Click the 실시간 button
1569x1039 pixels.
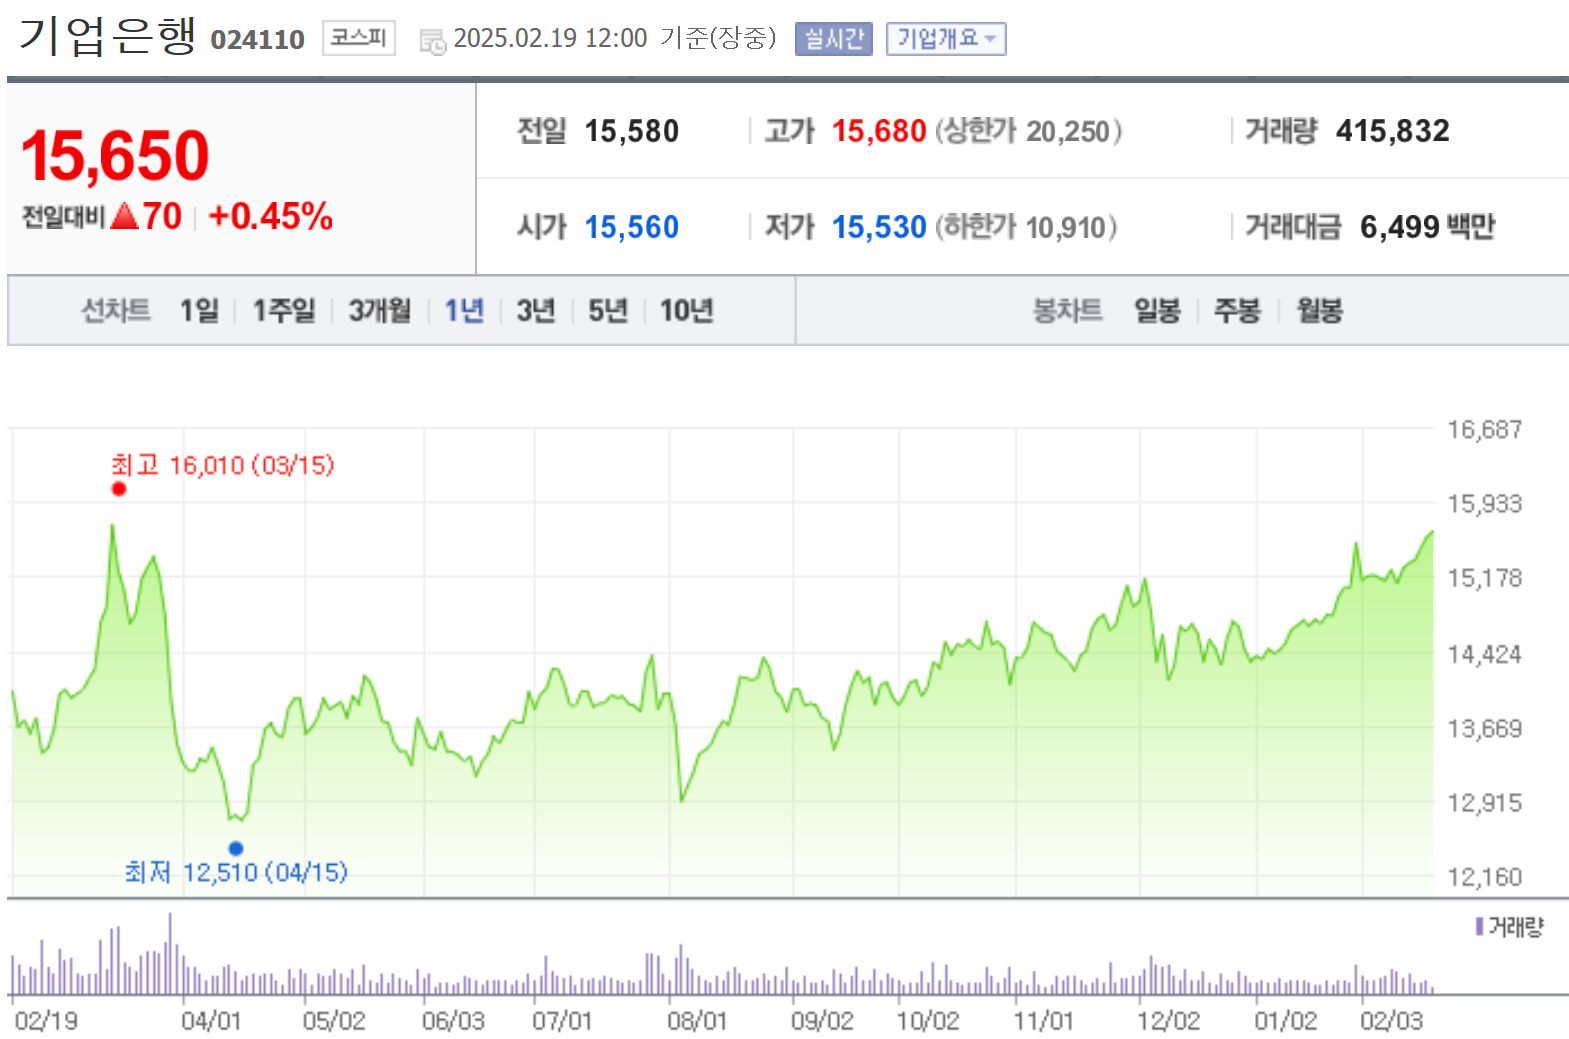834,39
